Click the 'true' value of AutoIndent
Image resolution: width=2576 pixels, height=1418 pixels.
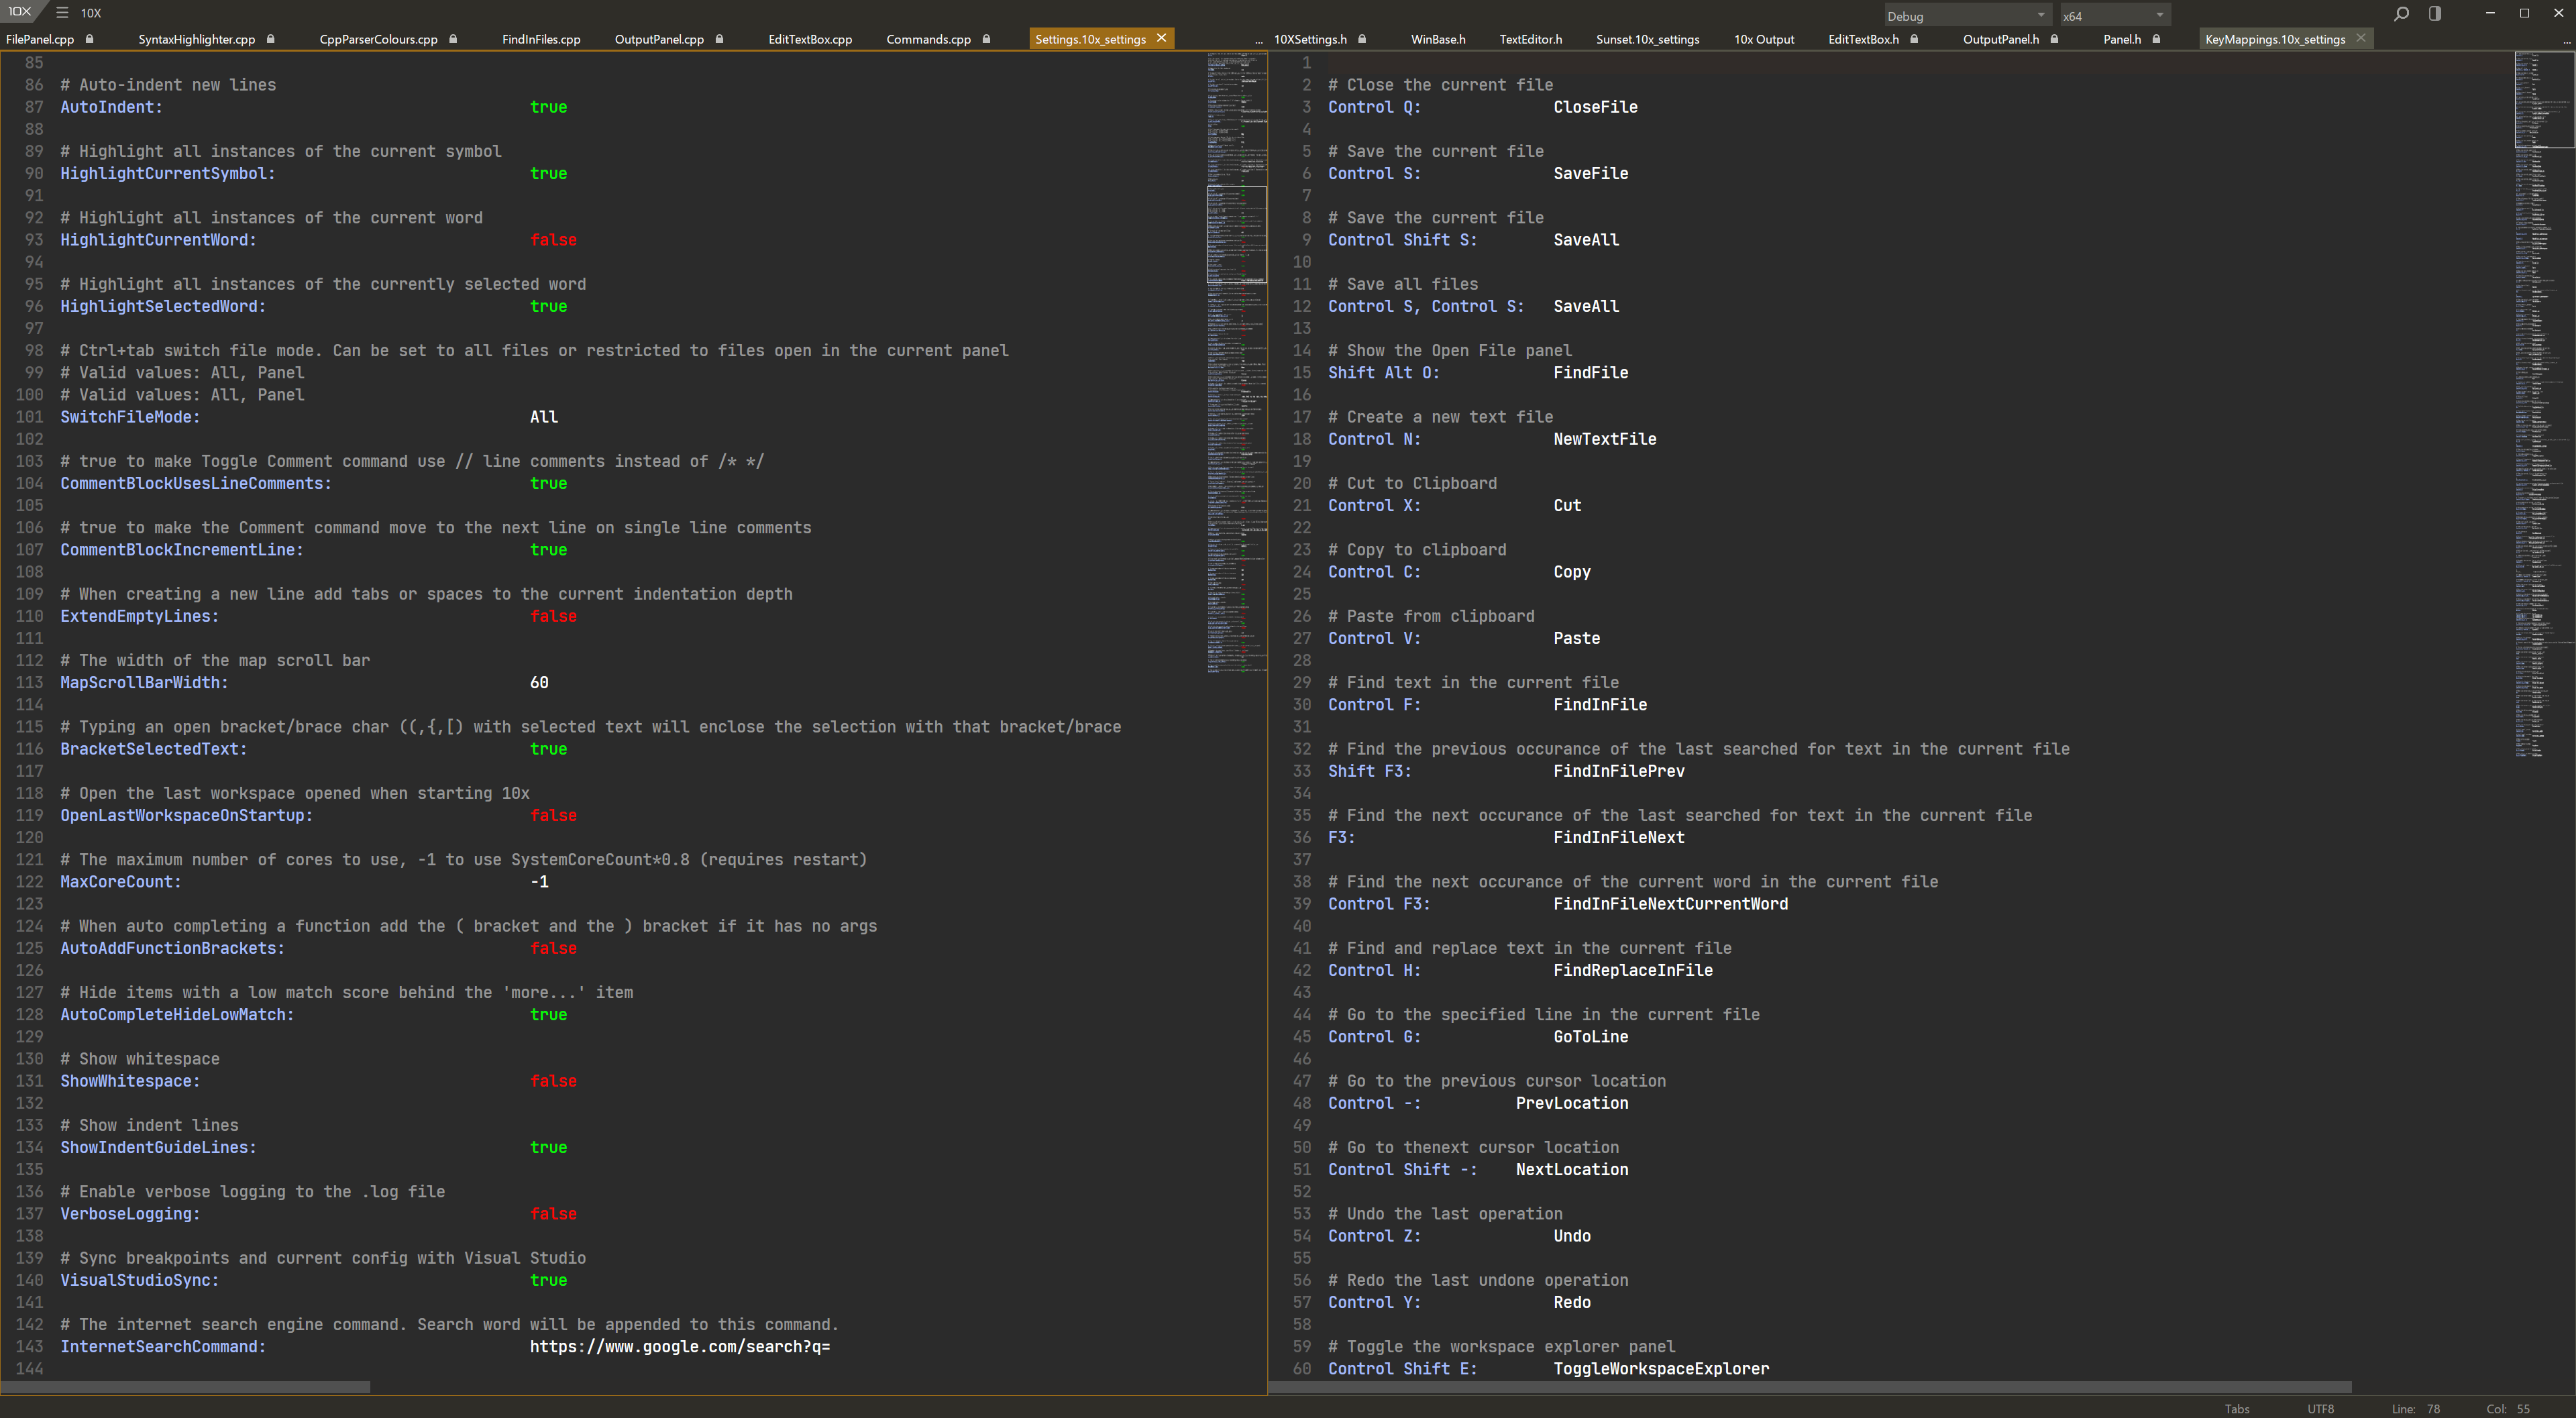click(x=548, y=107)
